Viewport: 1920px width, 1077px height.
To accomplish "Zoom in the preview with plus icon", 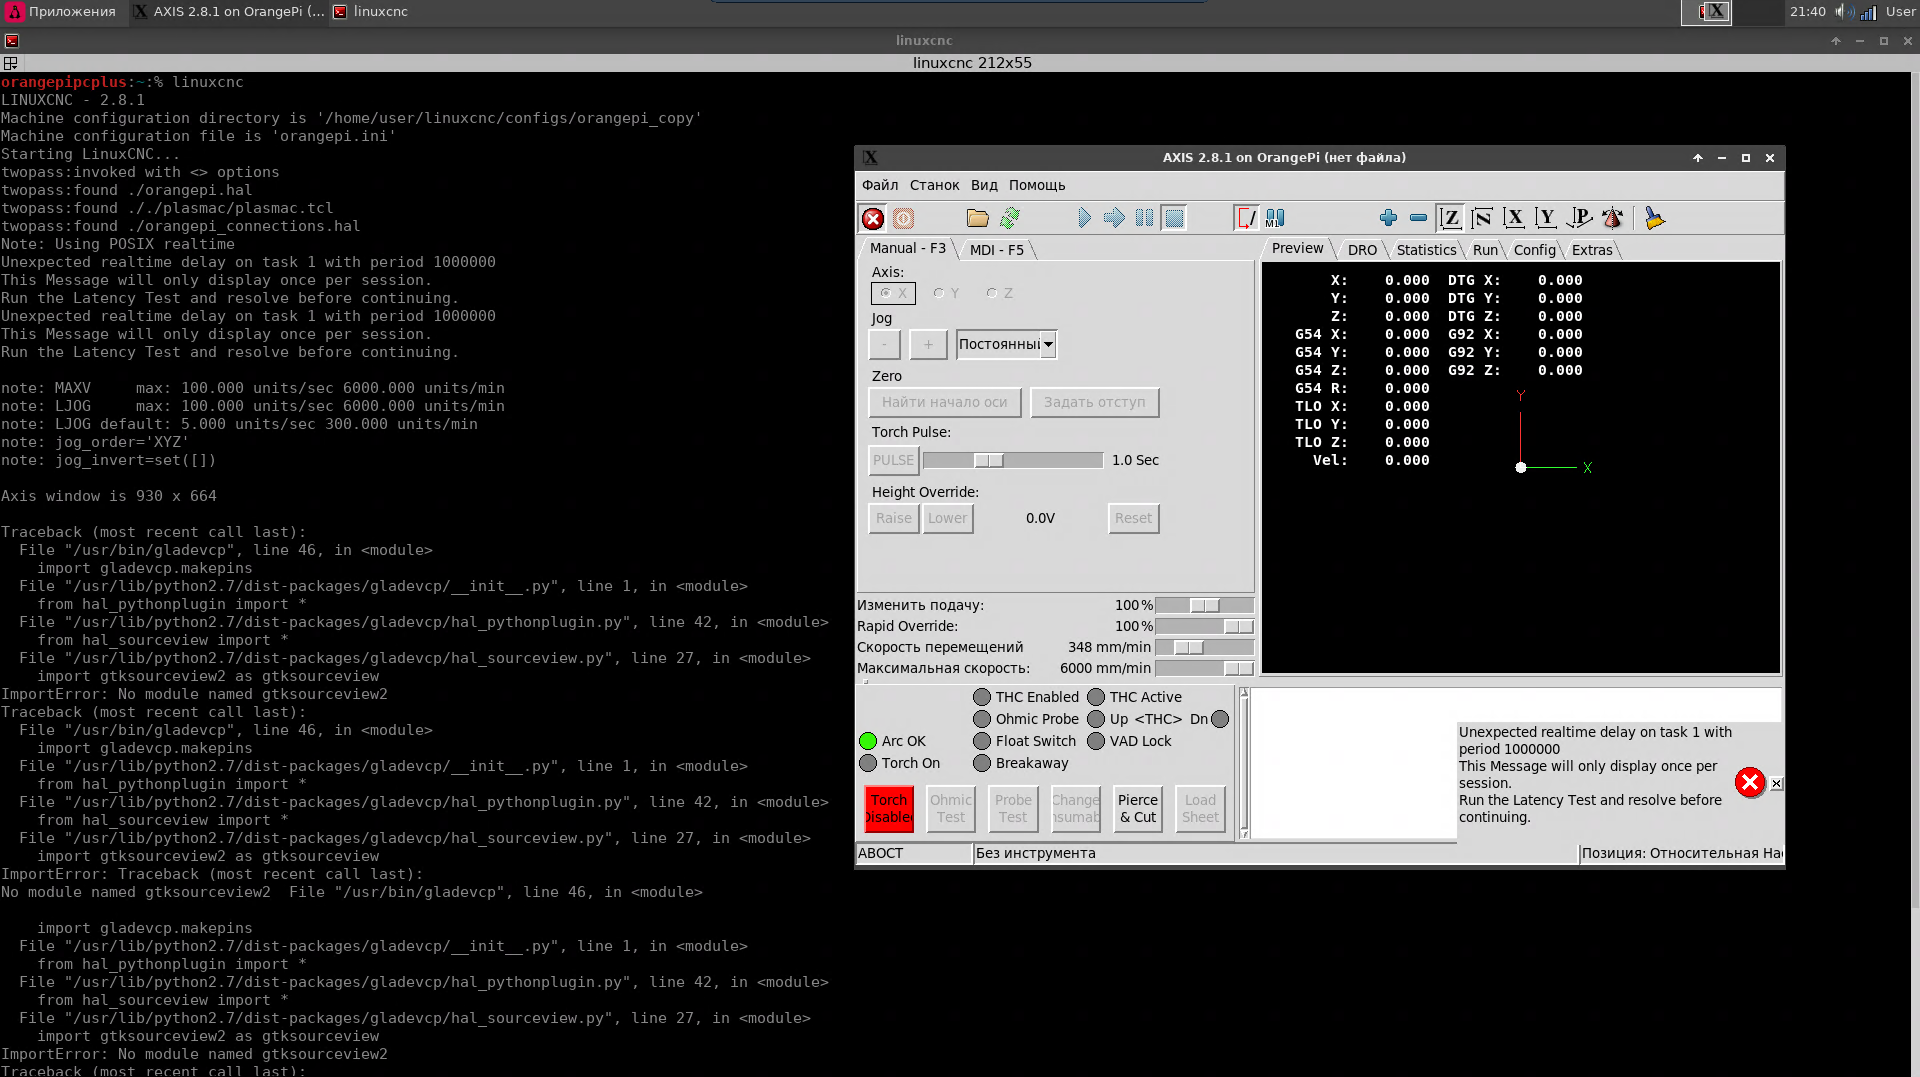I will (1388, 218).
